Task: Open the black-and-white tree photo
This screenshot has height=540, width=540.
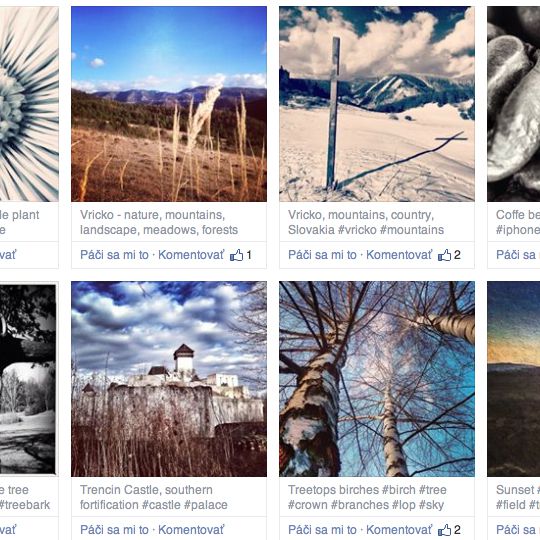Action: click(x=28, y=379)
